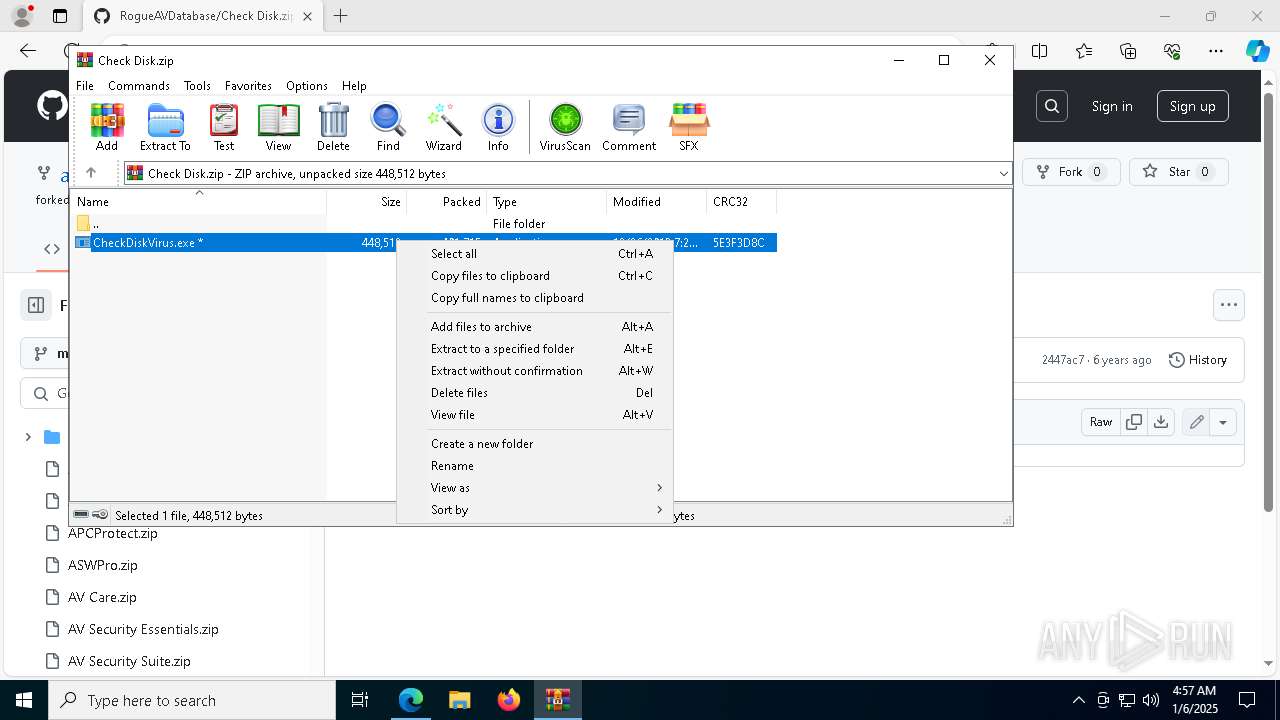Choose Copy full names to clipboard
1280x720 pixels.
tap(535, 298)
